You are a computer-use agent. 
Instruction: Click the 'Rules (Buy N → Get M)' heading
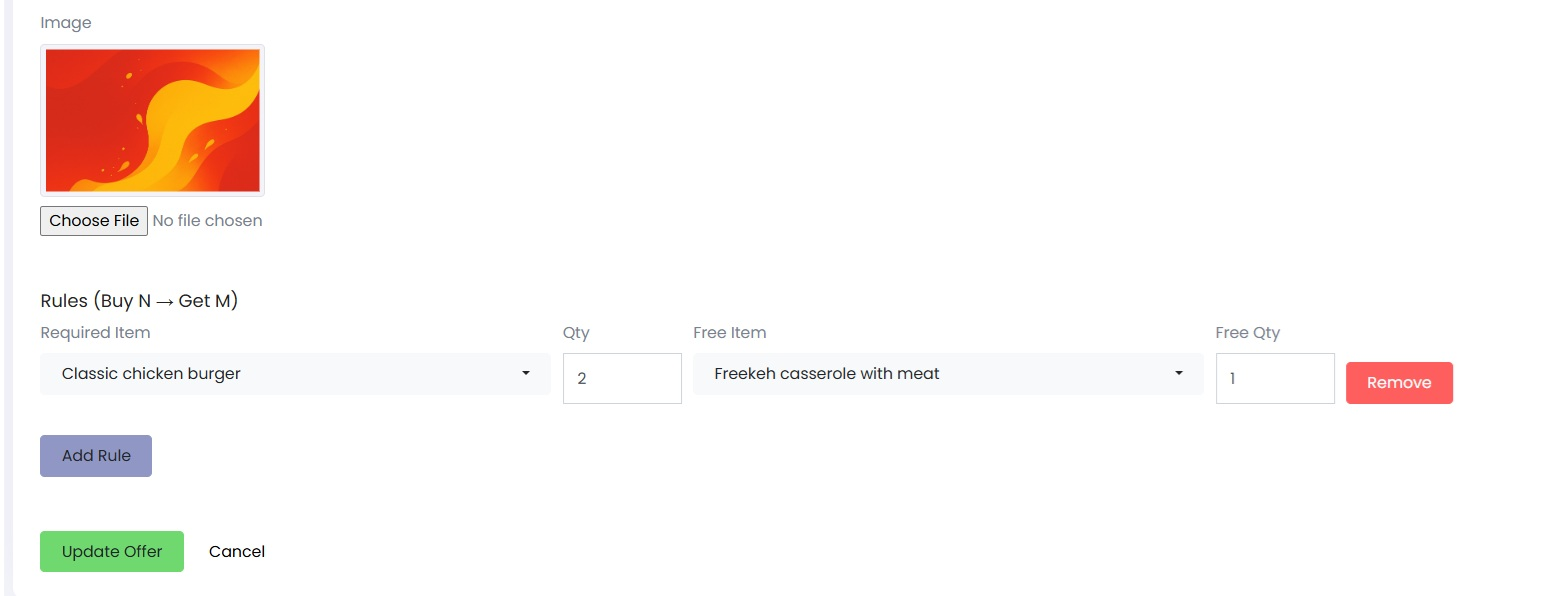click(139, 301)
